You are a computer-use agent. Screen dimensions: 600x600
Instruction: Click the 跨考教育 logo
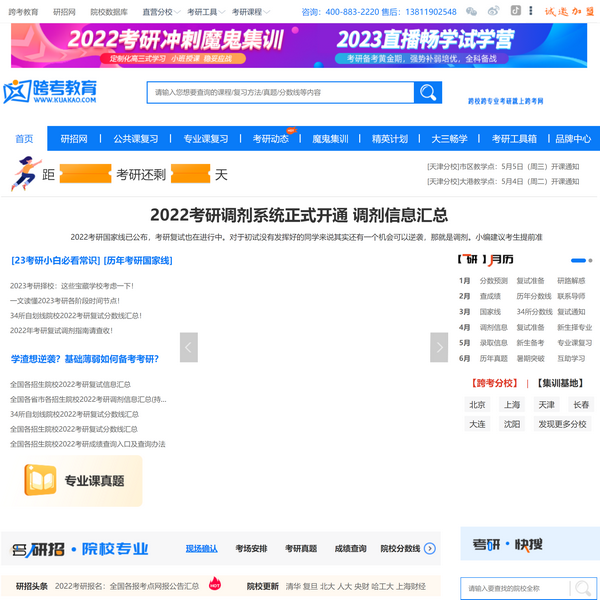50,92
